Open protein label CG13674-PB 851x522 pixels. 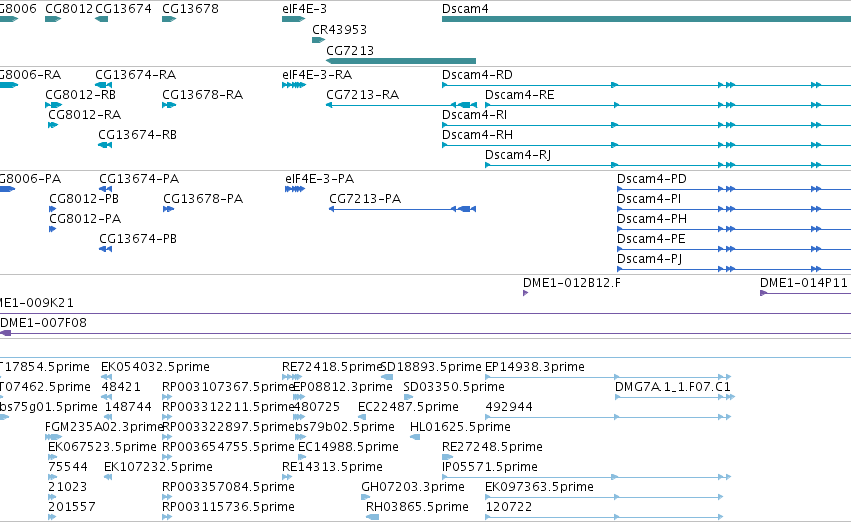point(138,239)
